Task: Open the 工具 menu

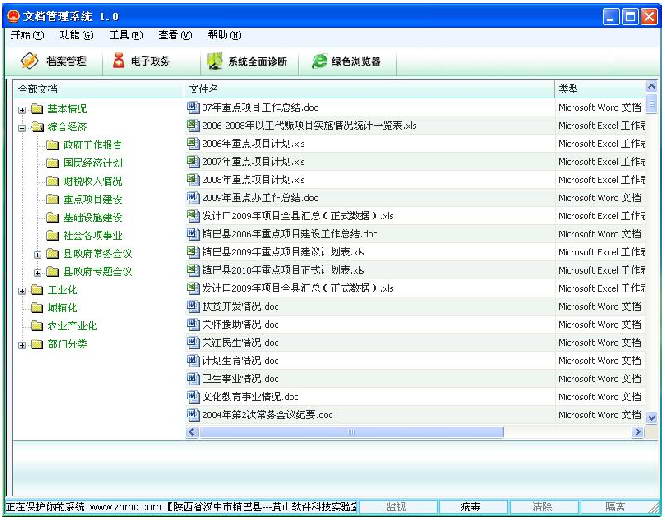Action: coord(125,35)
